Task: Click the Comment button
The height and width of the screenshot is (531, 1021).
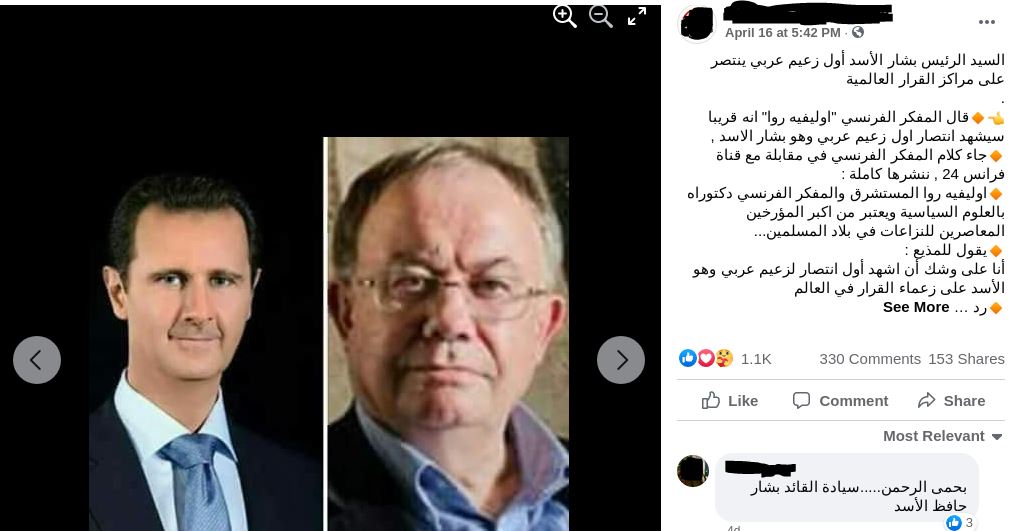Action: pyautogui.click(x=840, y=401)
